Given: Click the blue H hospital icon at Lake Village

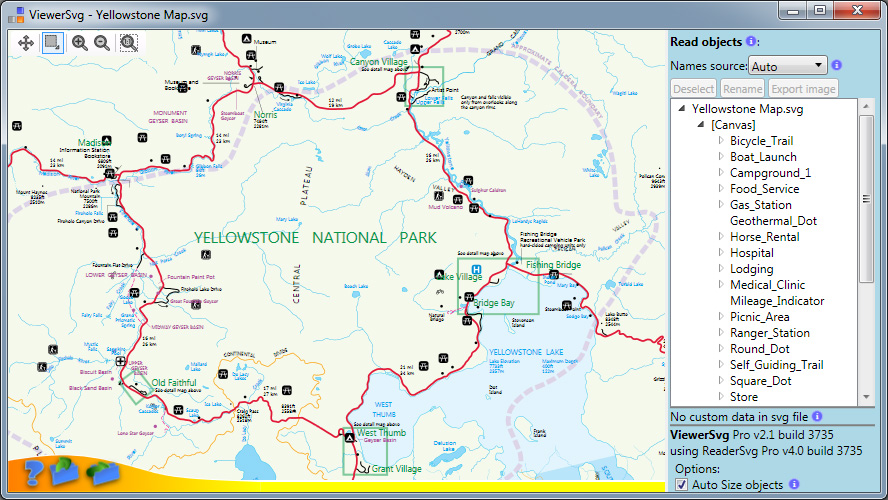Looking at the screenshot, I should tap(476, 270).
